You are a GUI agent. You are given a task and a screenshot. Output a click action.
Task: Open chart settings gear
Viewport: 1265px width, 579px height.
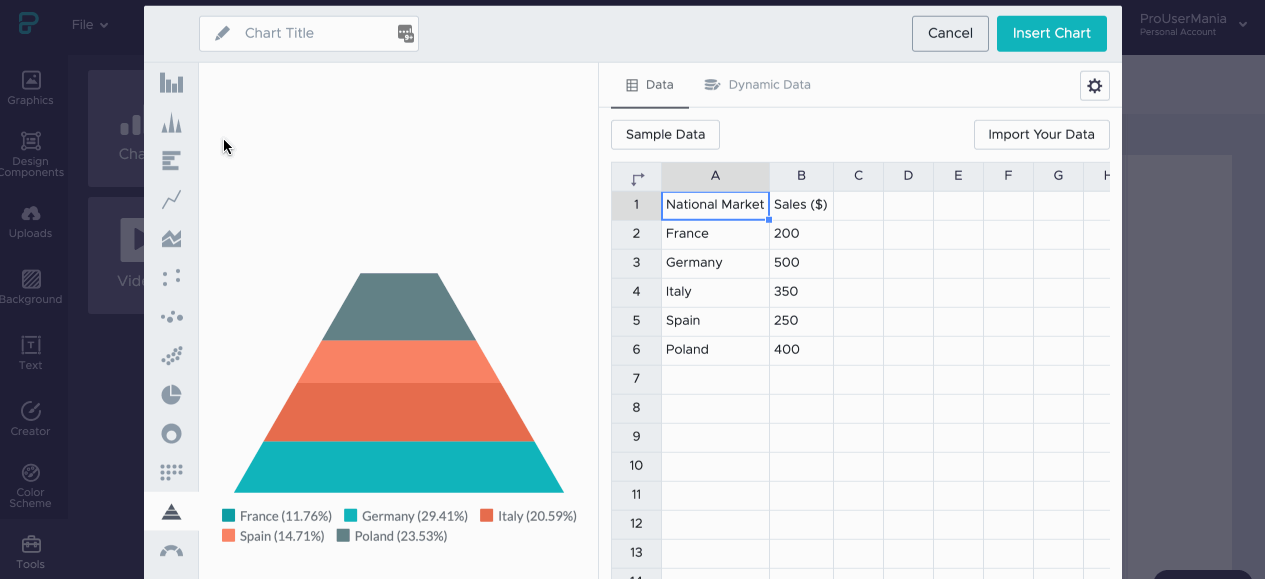tap(1095, 86)
